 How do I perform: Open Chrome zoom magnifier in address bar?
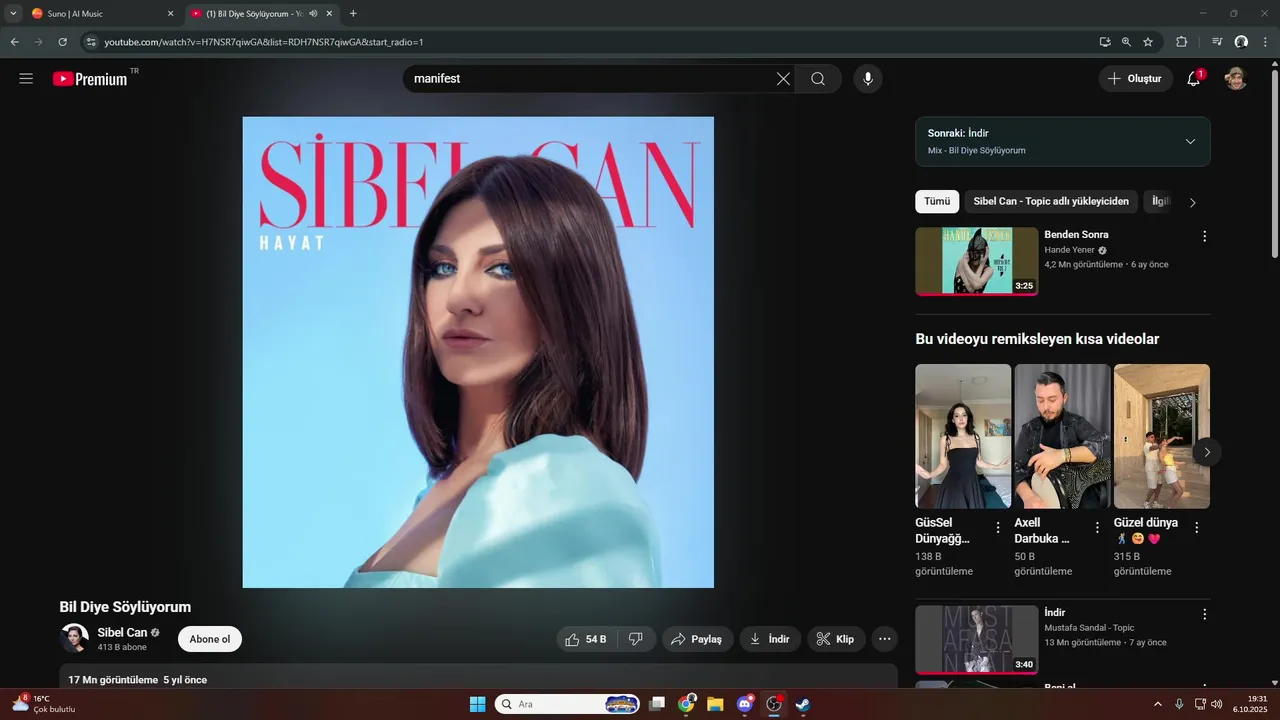tap(1126, 42)
